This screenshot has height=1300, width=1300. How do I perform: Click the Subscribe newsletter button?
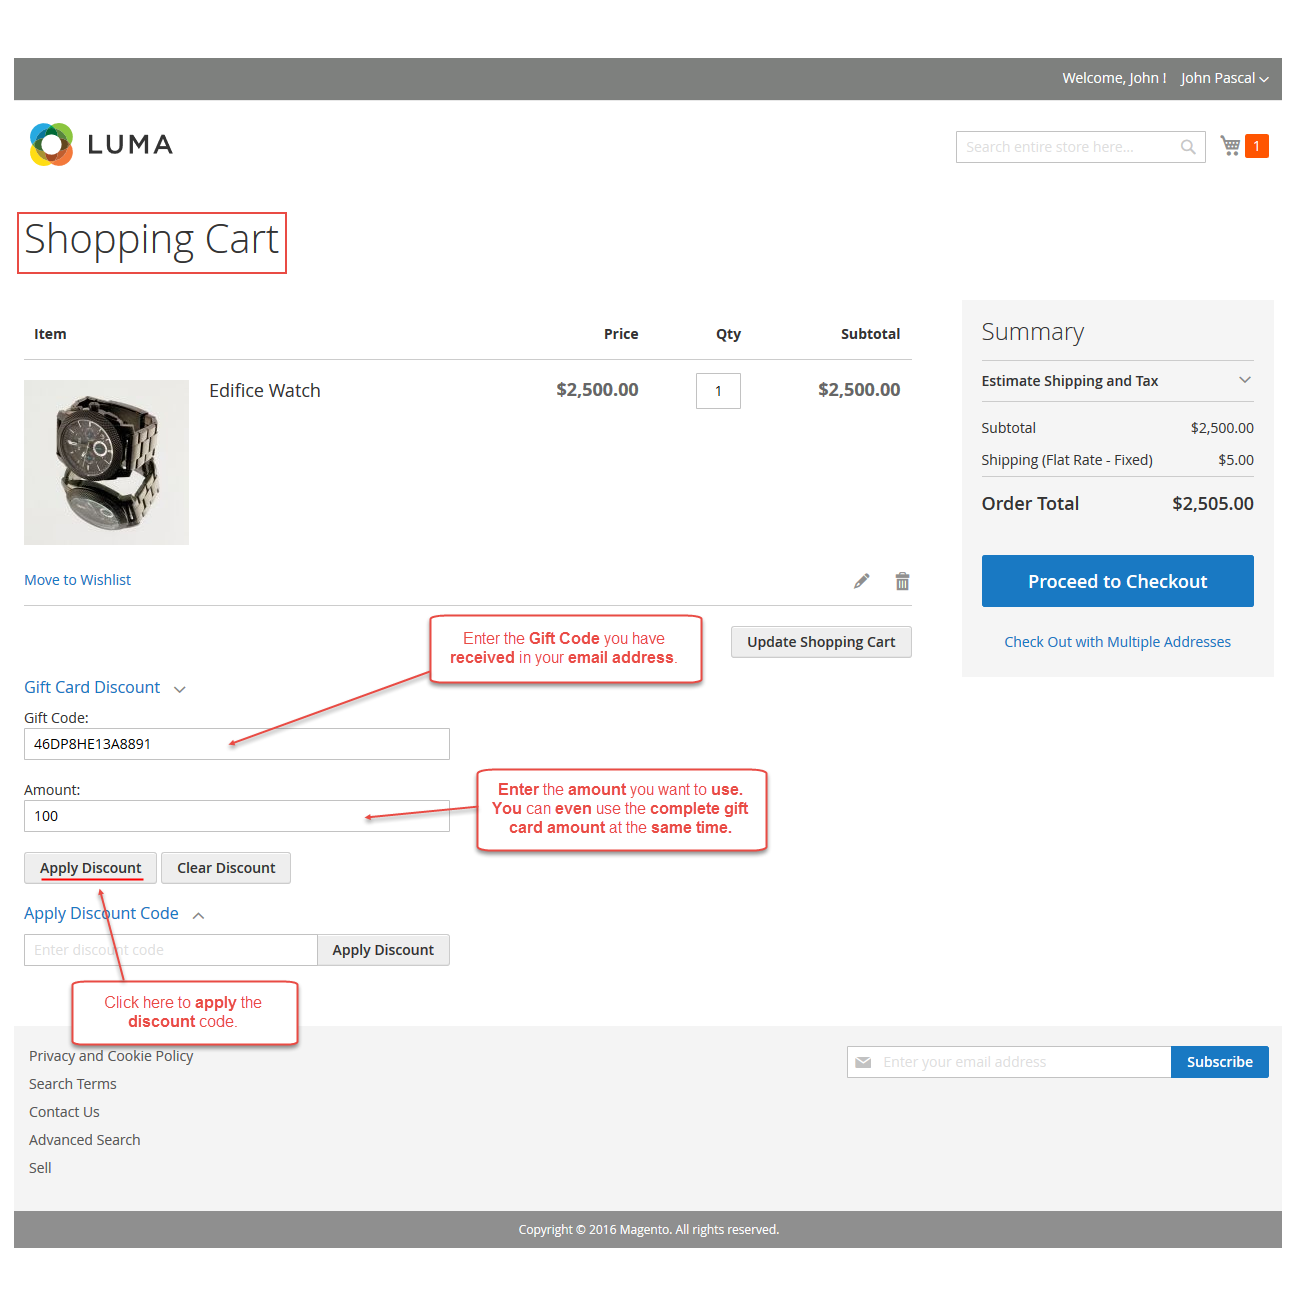point(1219,1062)
